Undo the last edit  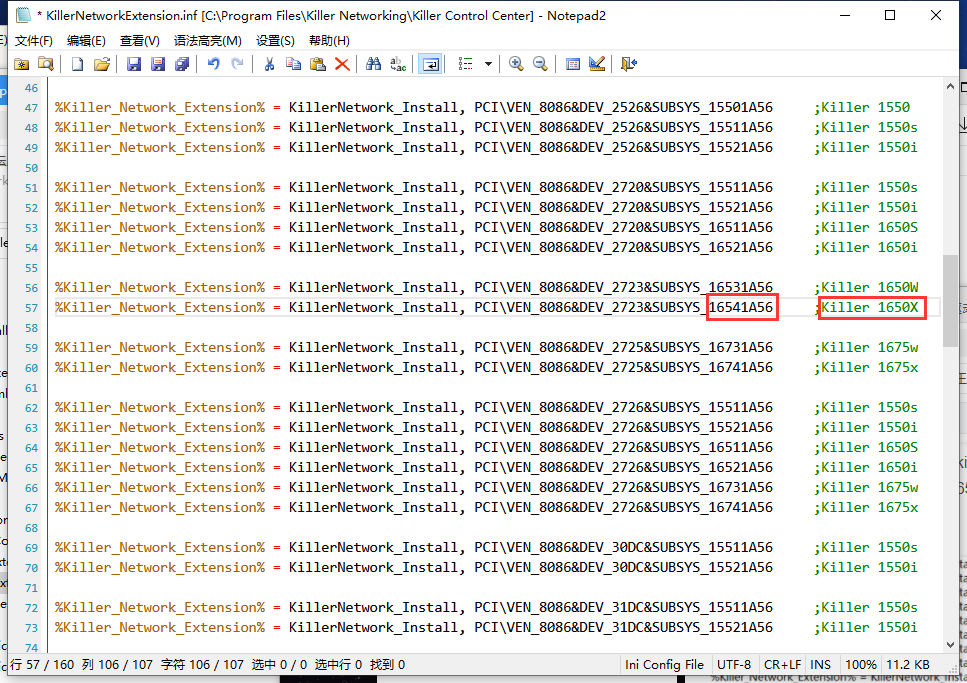[x=213, y=64]
